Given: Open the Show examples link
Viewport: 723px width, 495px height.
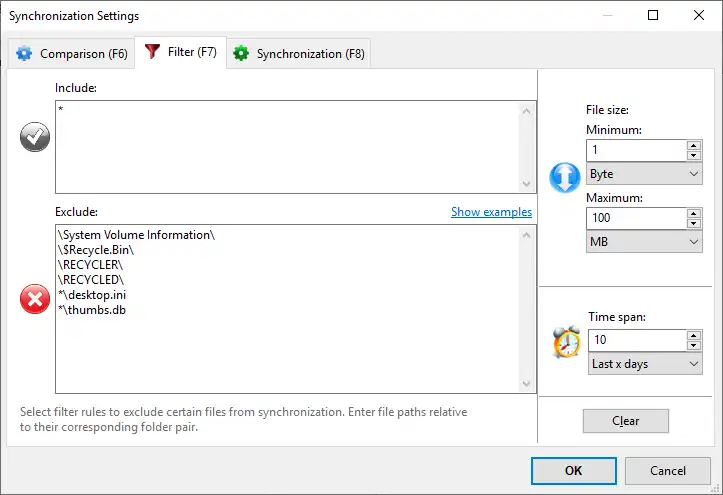Looking at the screenshot, I should click(491, 212).
